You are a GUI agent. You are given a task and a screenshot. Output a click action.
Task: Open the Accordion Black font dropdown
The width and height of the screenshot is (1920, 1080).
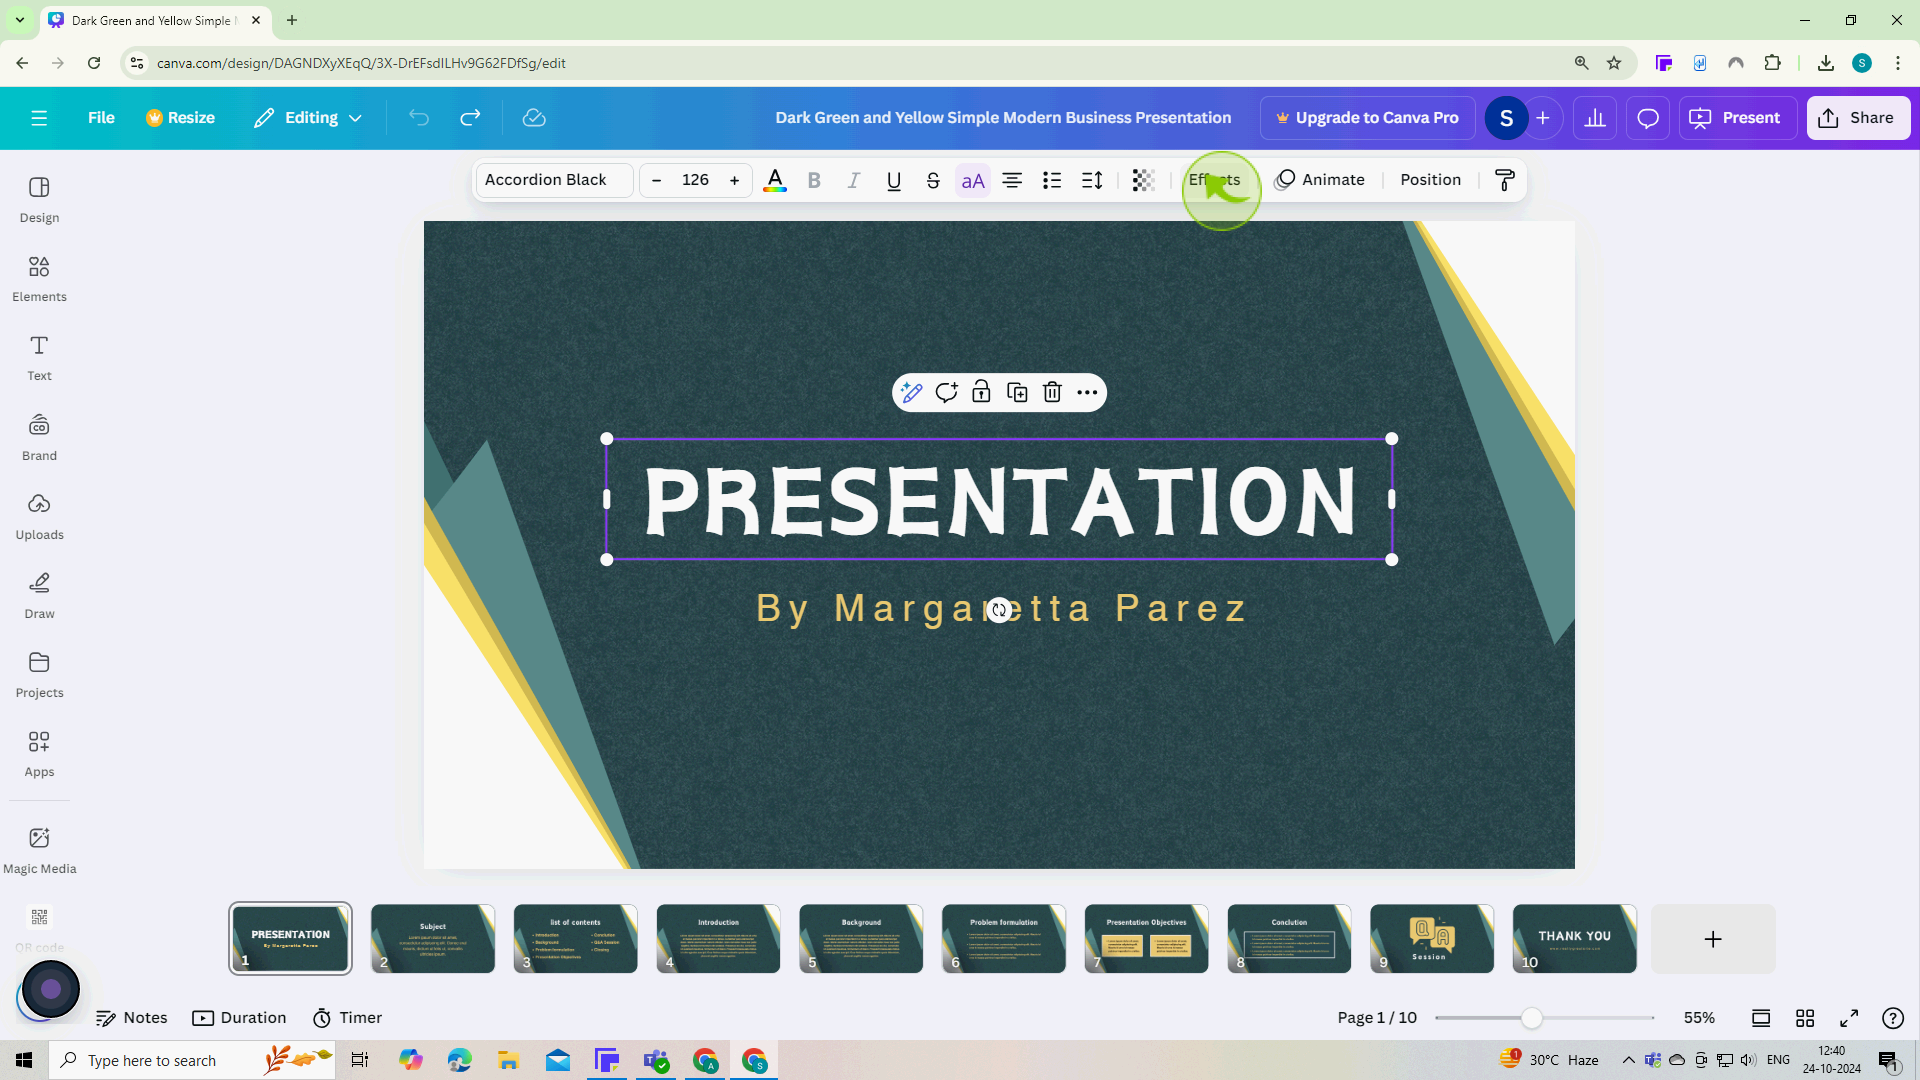[x=554, y=180]
